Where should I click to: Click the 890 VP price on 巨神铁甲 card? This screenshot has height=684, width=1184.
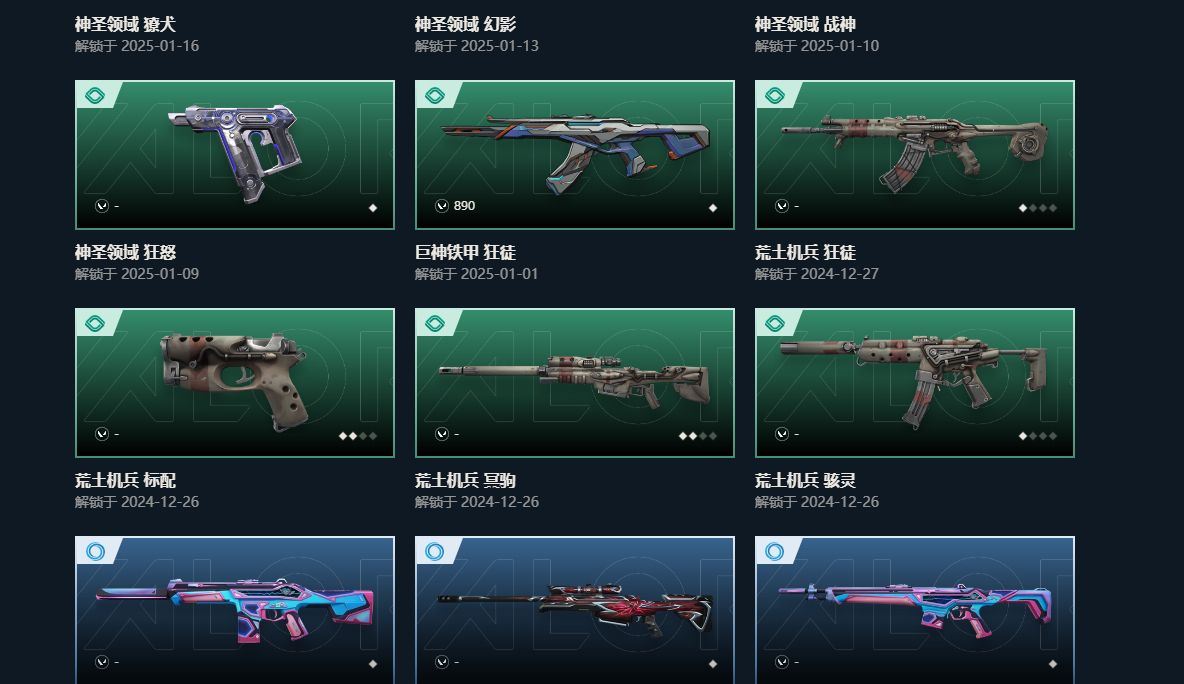[x=464, y=205]
